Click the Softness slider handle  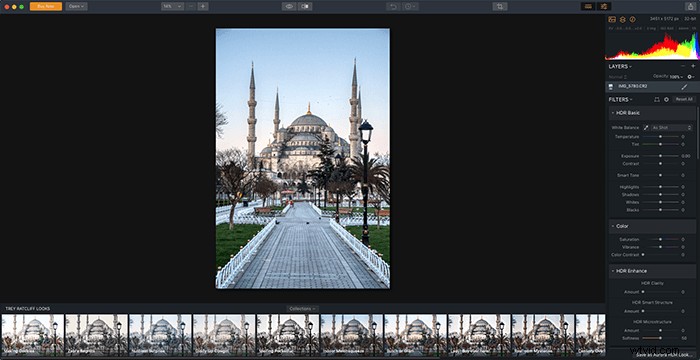point(660,338)
